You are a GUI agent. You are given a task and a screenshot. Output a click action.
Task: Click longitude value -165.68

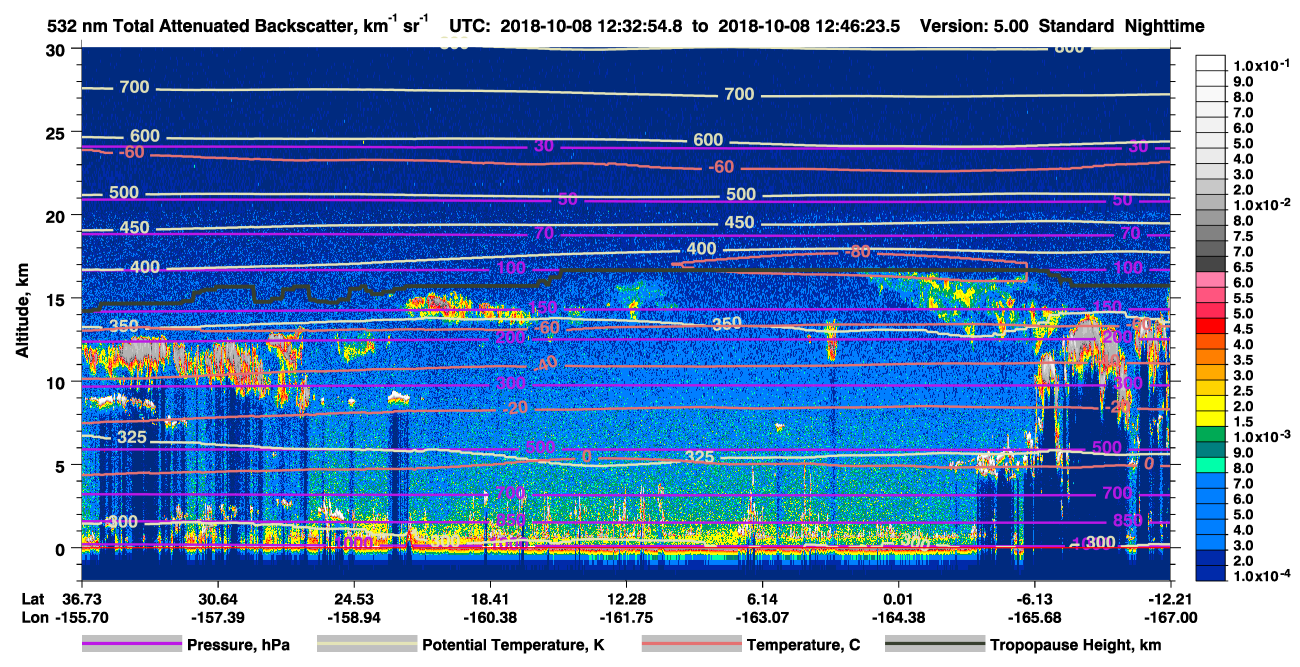(x=1036, y=616)
